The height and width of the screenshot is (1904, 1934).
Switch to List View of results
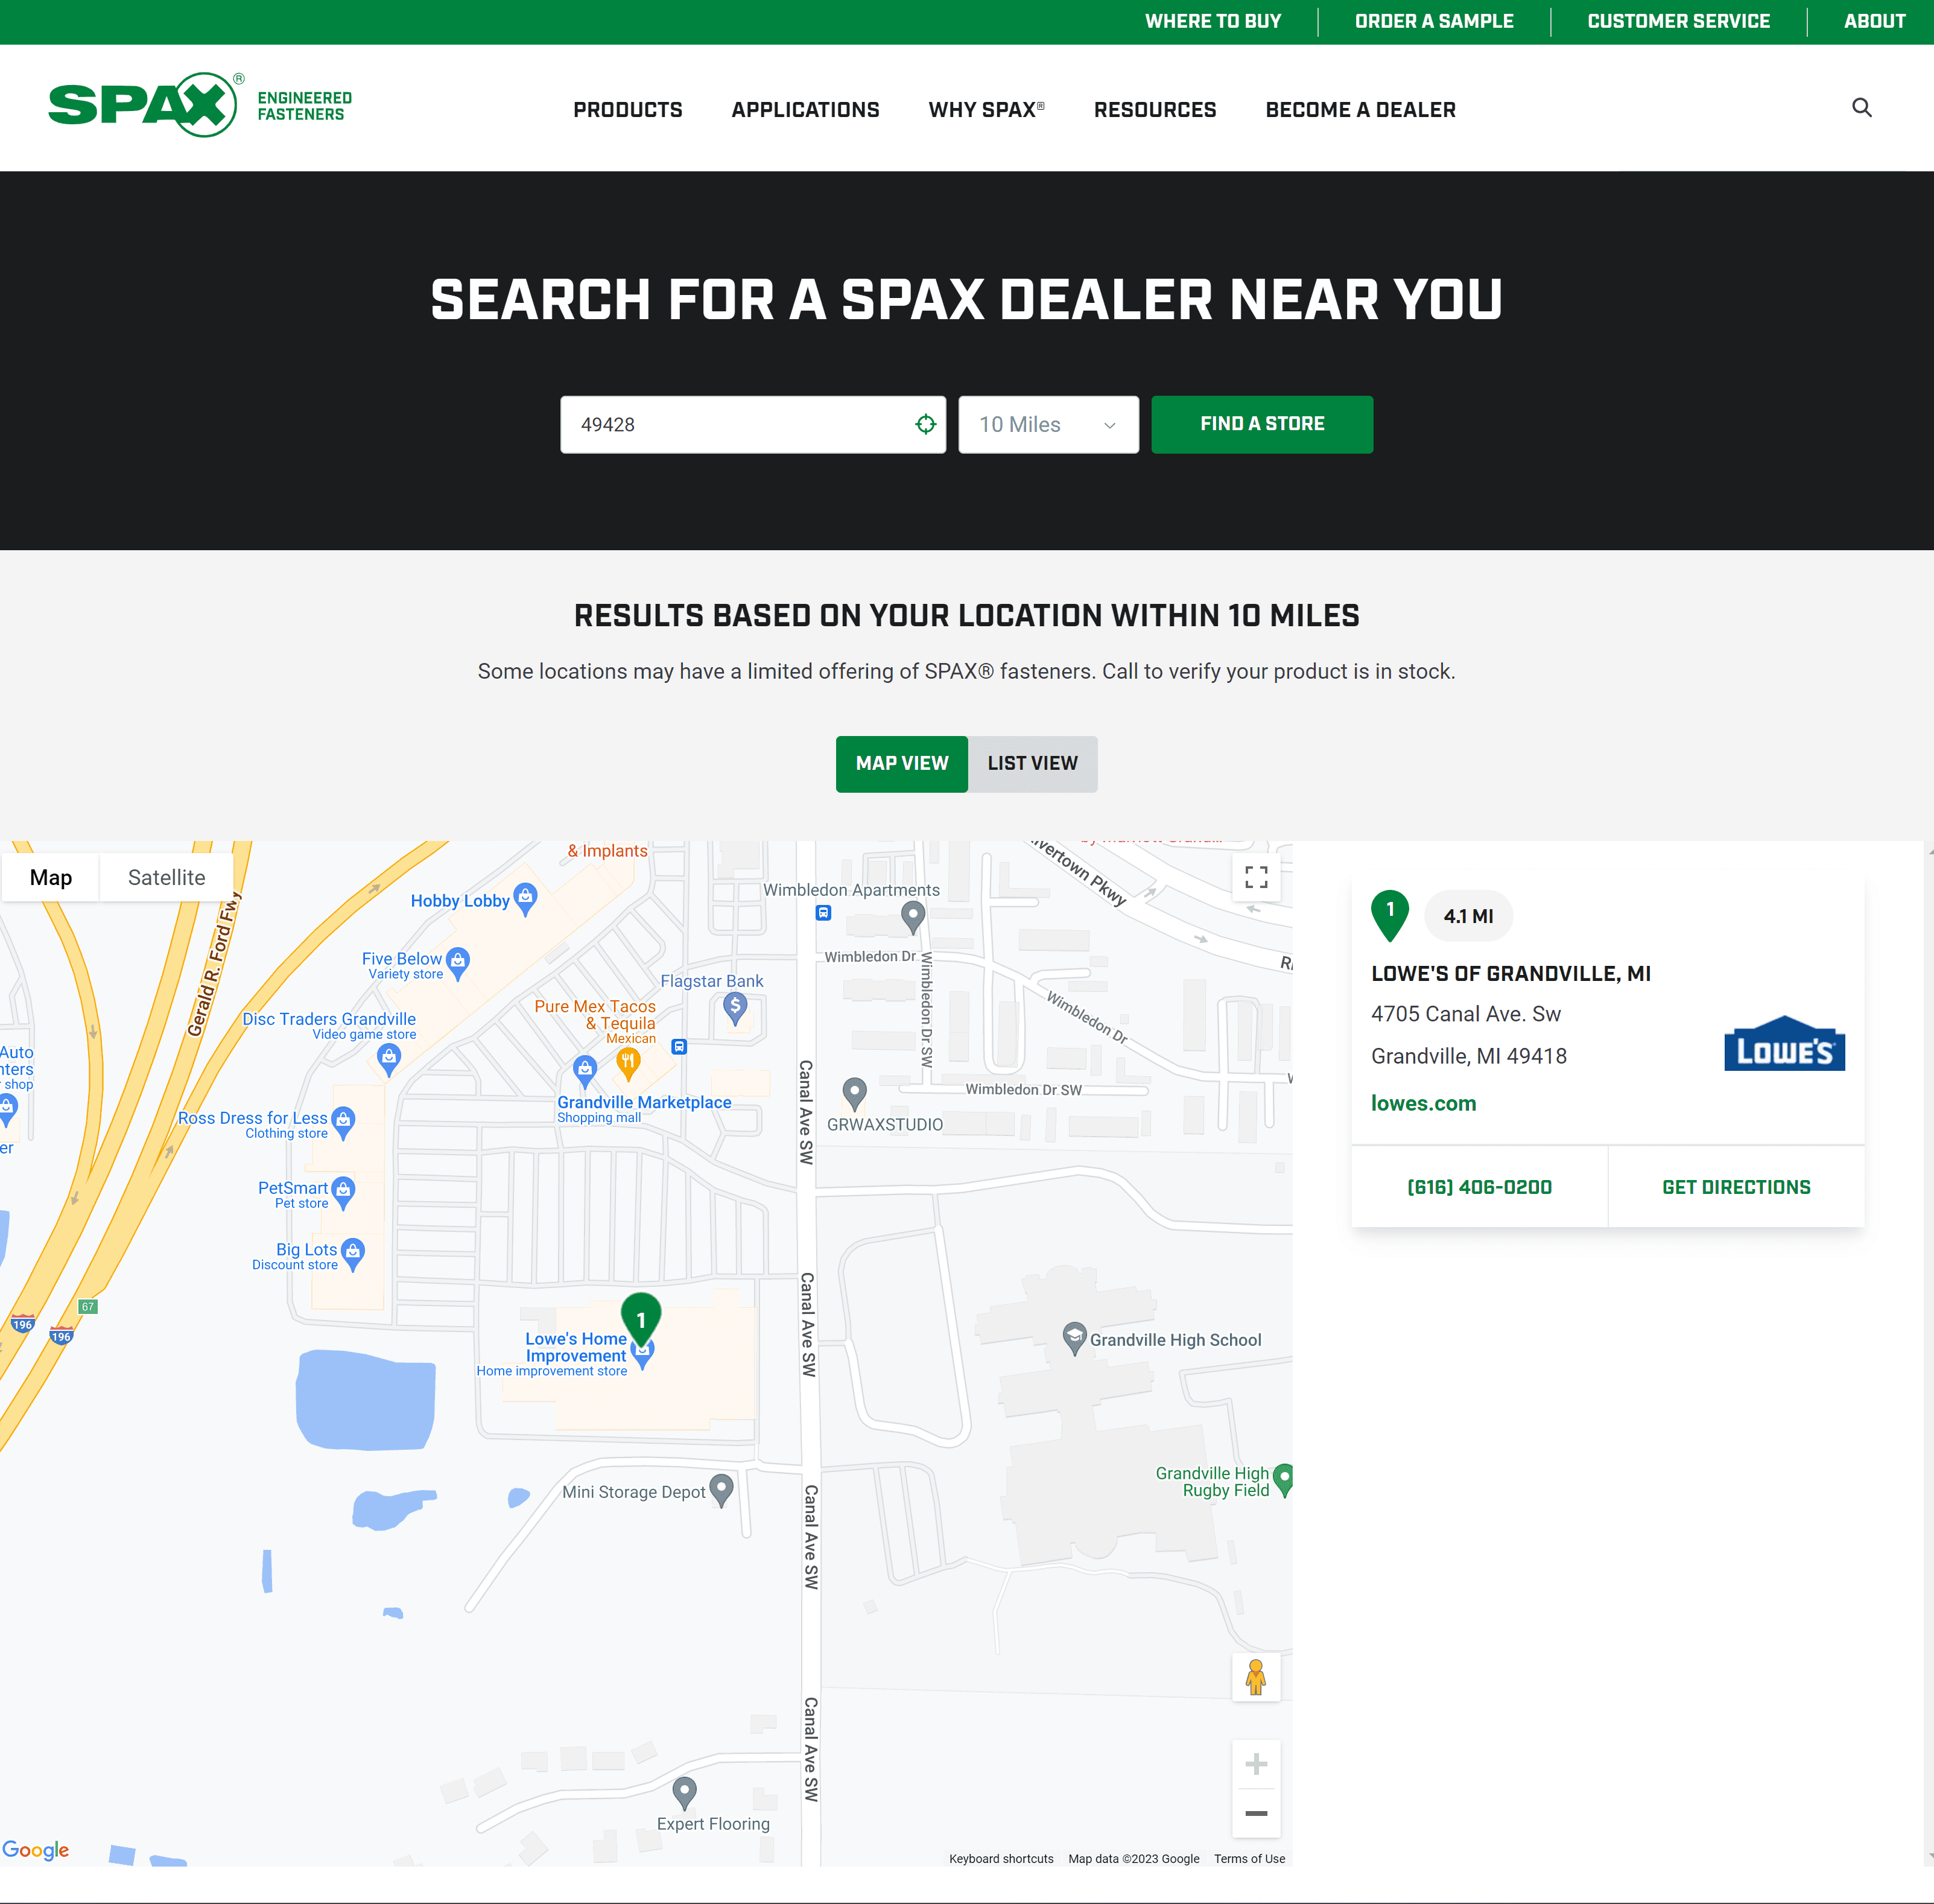pyautogui.click(x=1033, y=763)
